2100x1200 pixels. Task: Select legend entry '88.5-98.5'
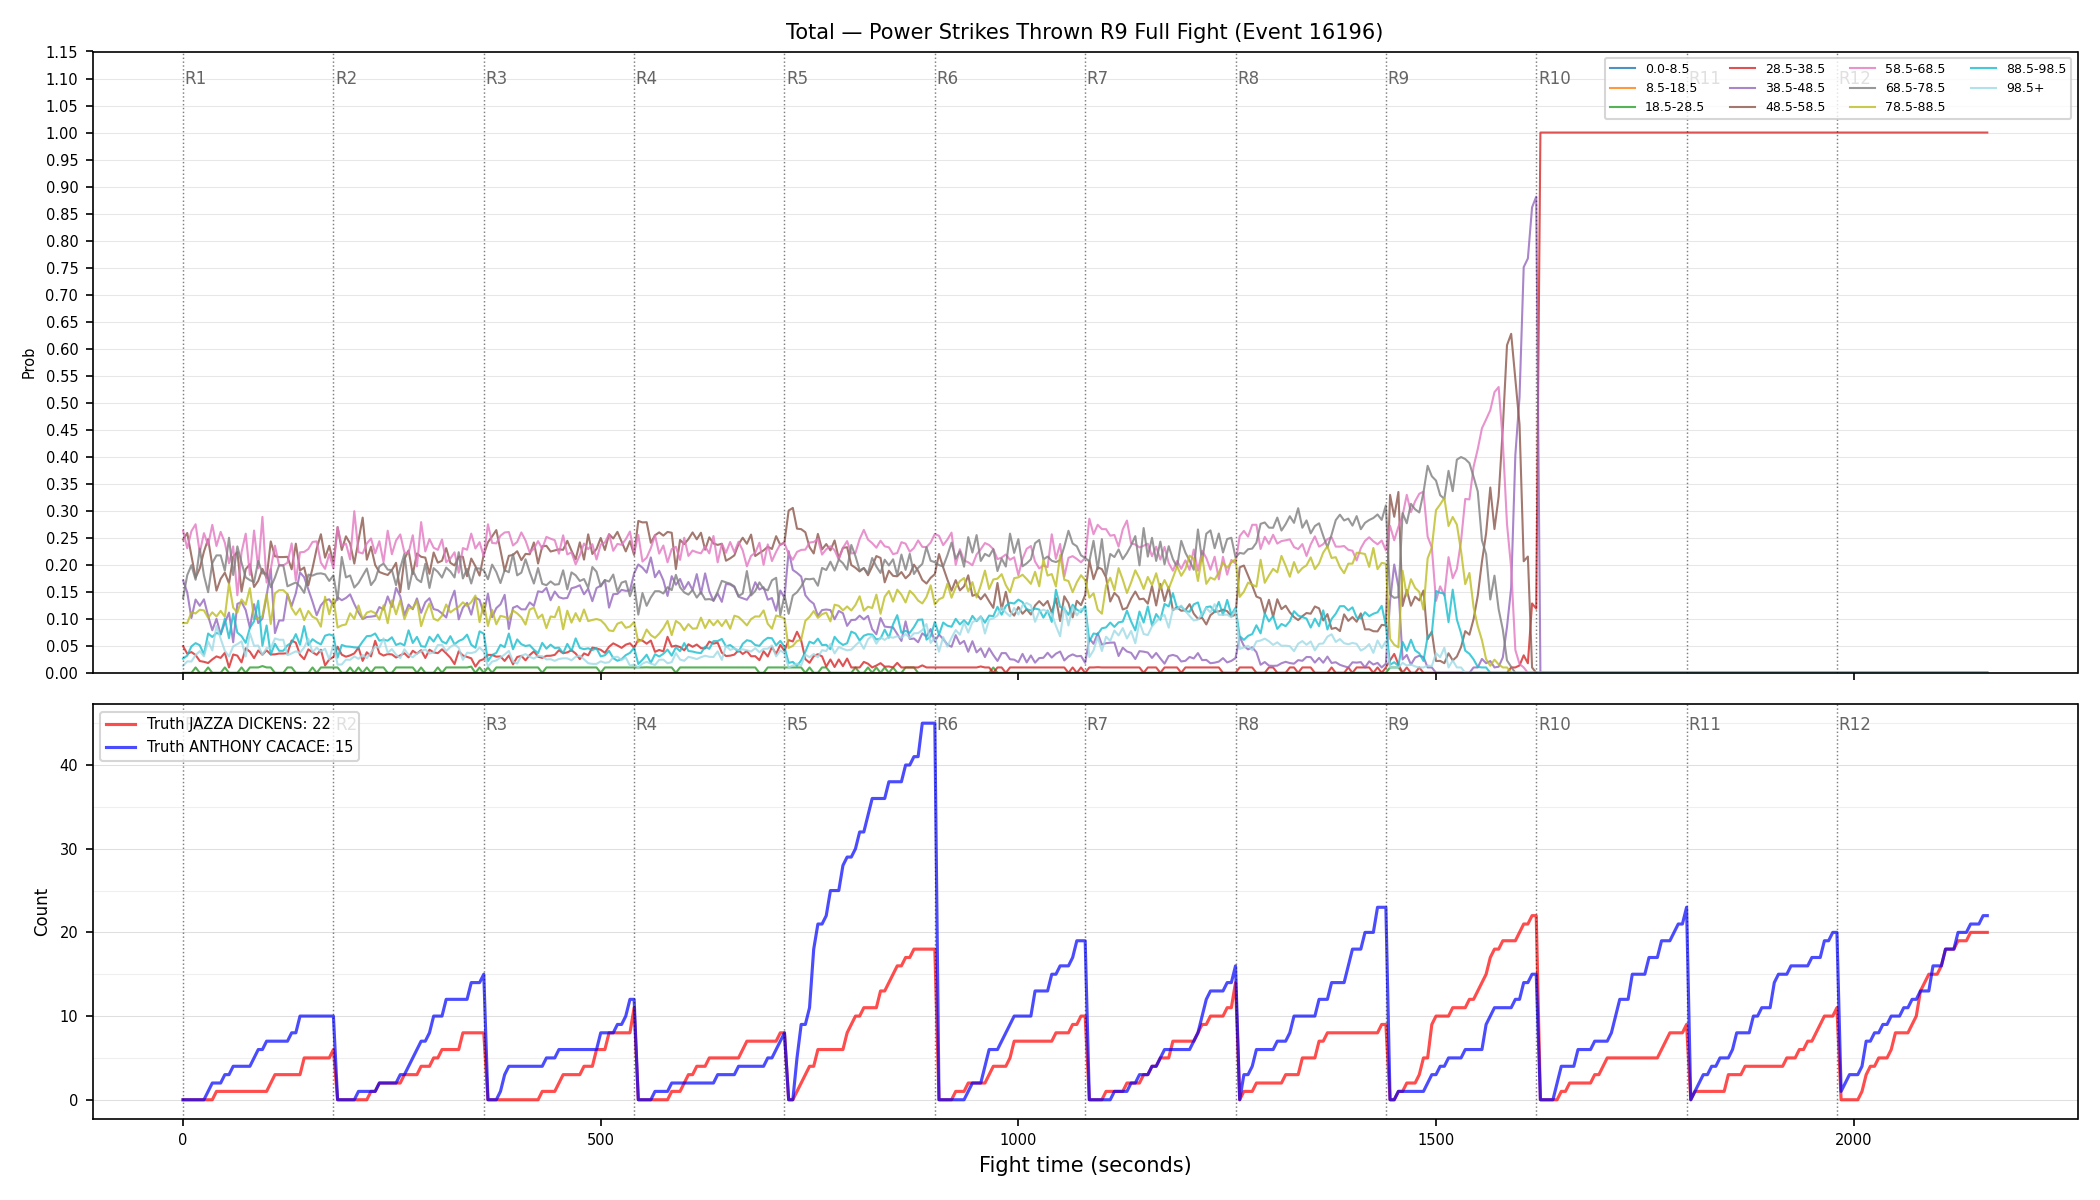[2018, 69]
